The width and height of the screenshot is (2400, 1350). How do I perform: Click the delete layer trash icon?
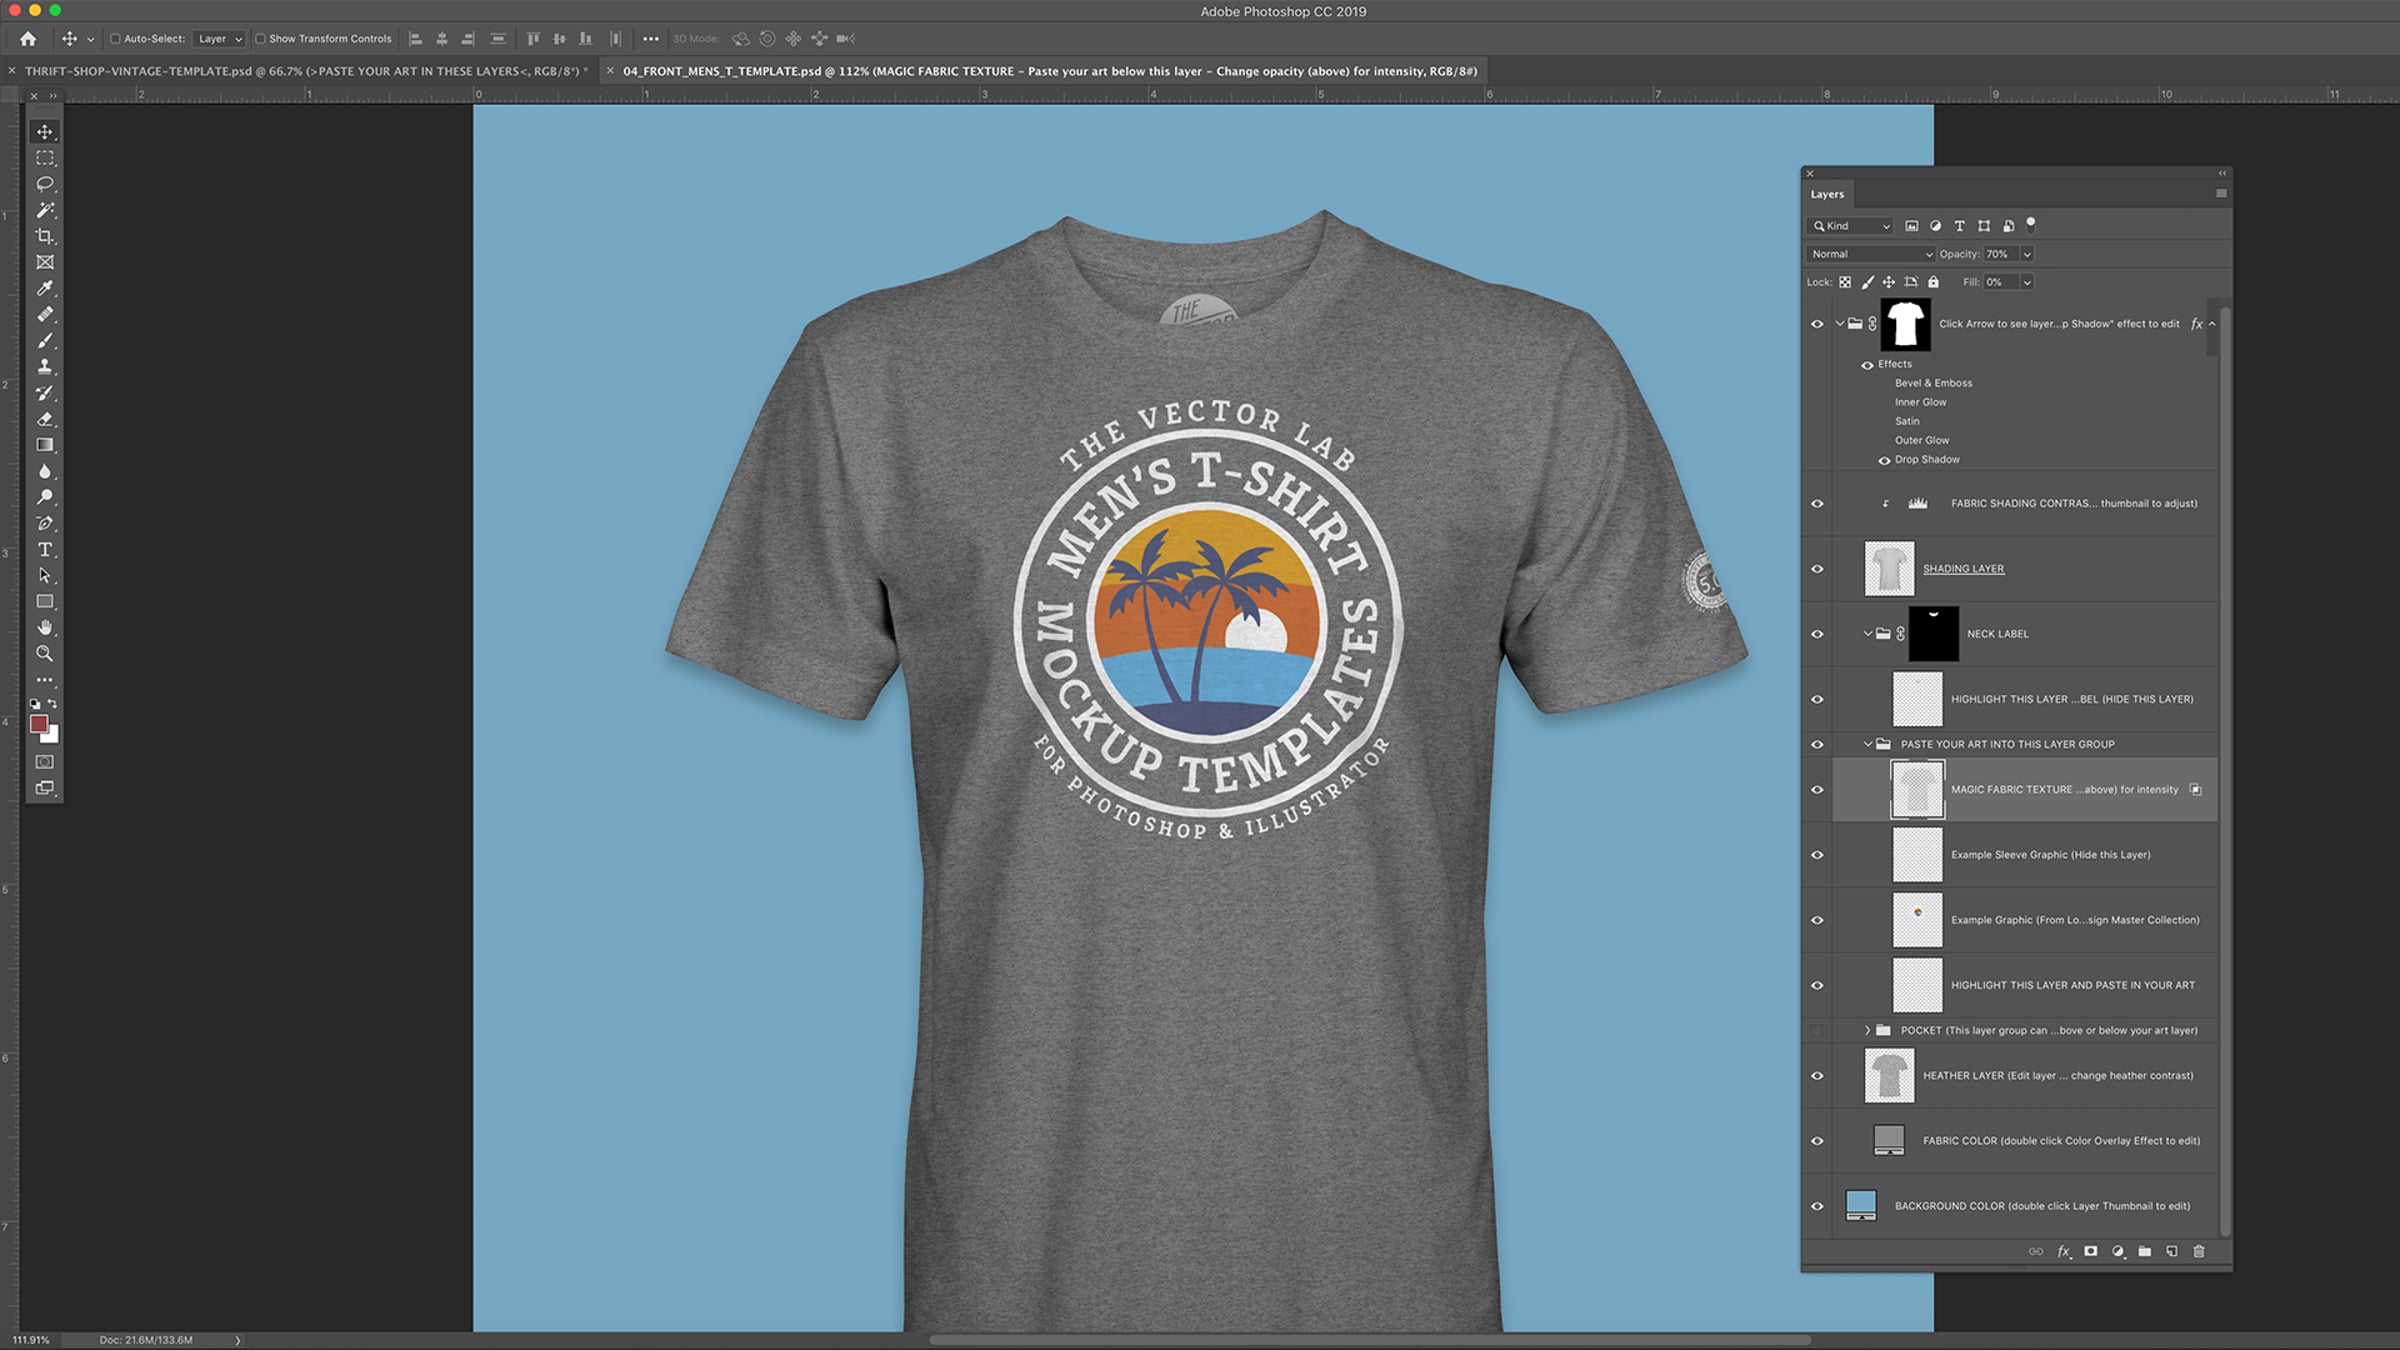(x=2198, y=1251)
